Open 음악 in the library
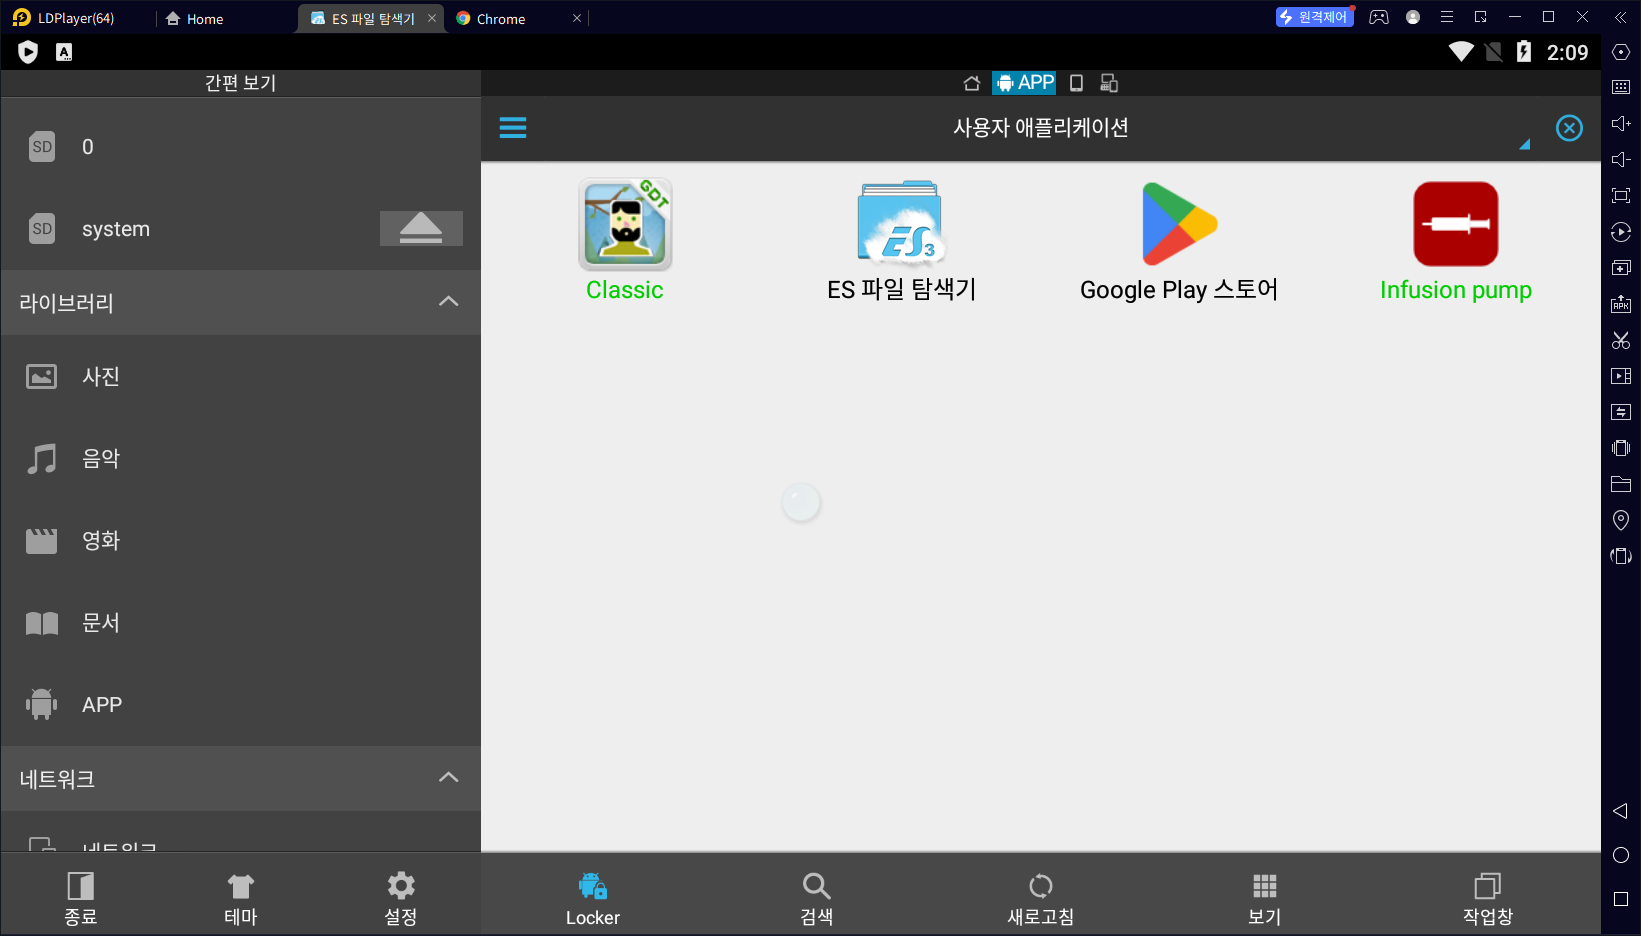This screenshot has height=936, width=1641. click(241, 459)
